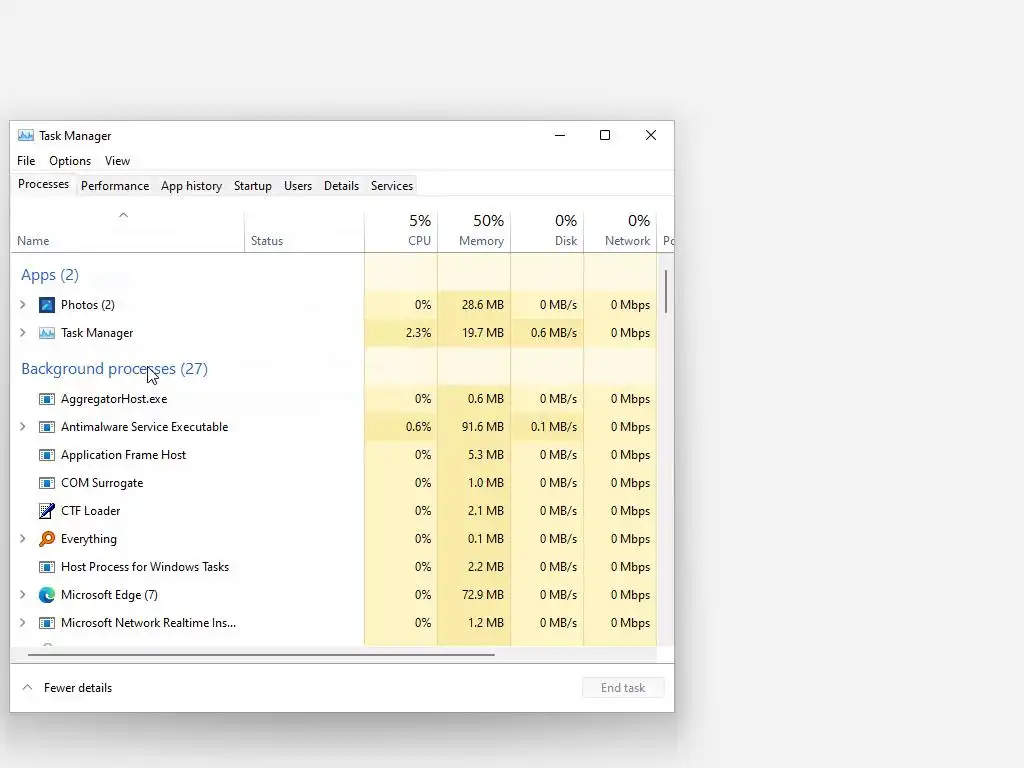
Task: Expand the Everything process row
Action: pyautogui.click(x=23, y=539)
